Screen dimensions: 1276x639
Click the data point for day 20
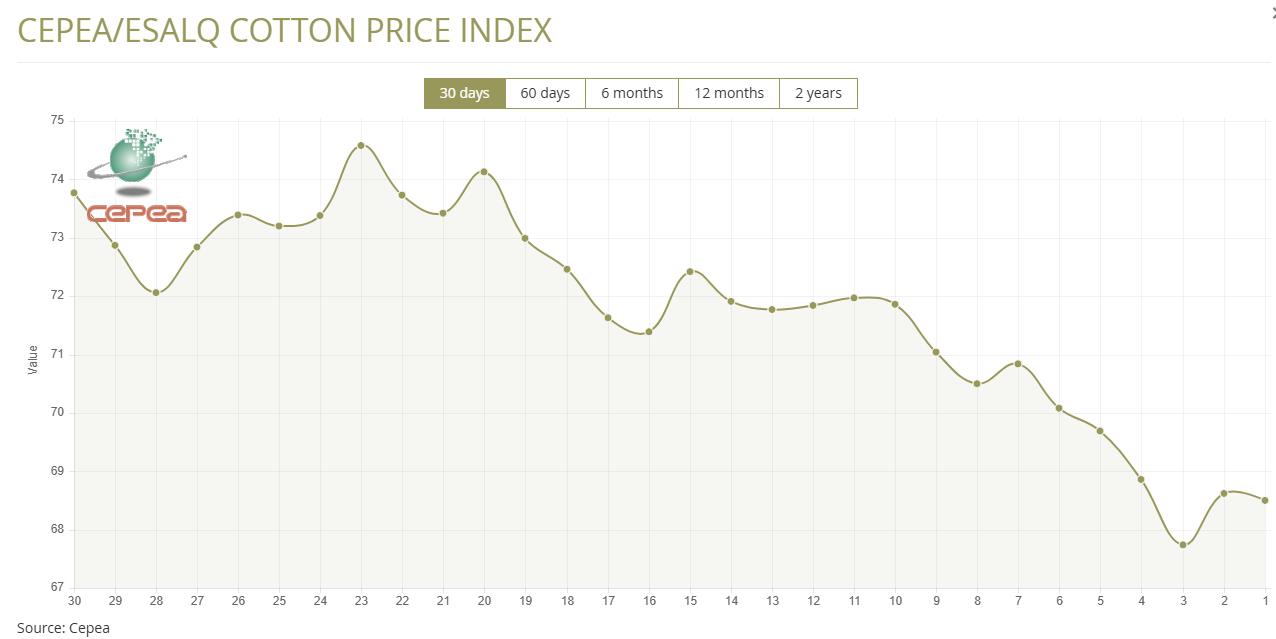(x=484, y=172)
